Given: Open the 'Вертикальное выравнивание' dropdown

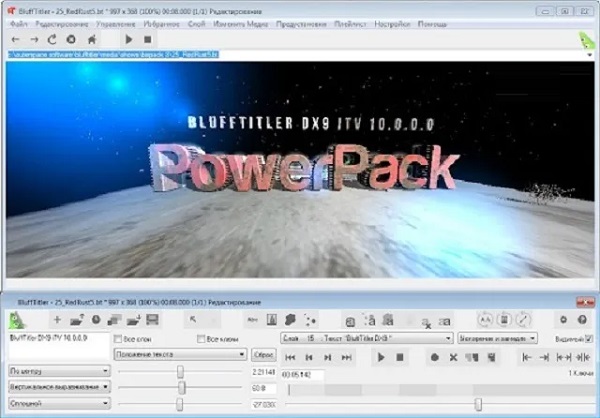Looking at the screenshot, I should click(59, 387).
